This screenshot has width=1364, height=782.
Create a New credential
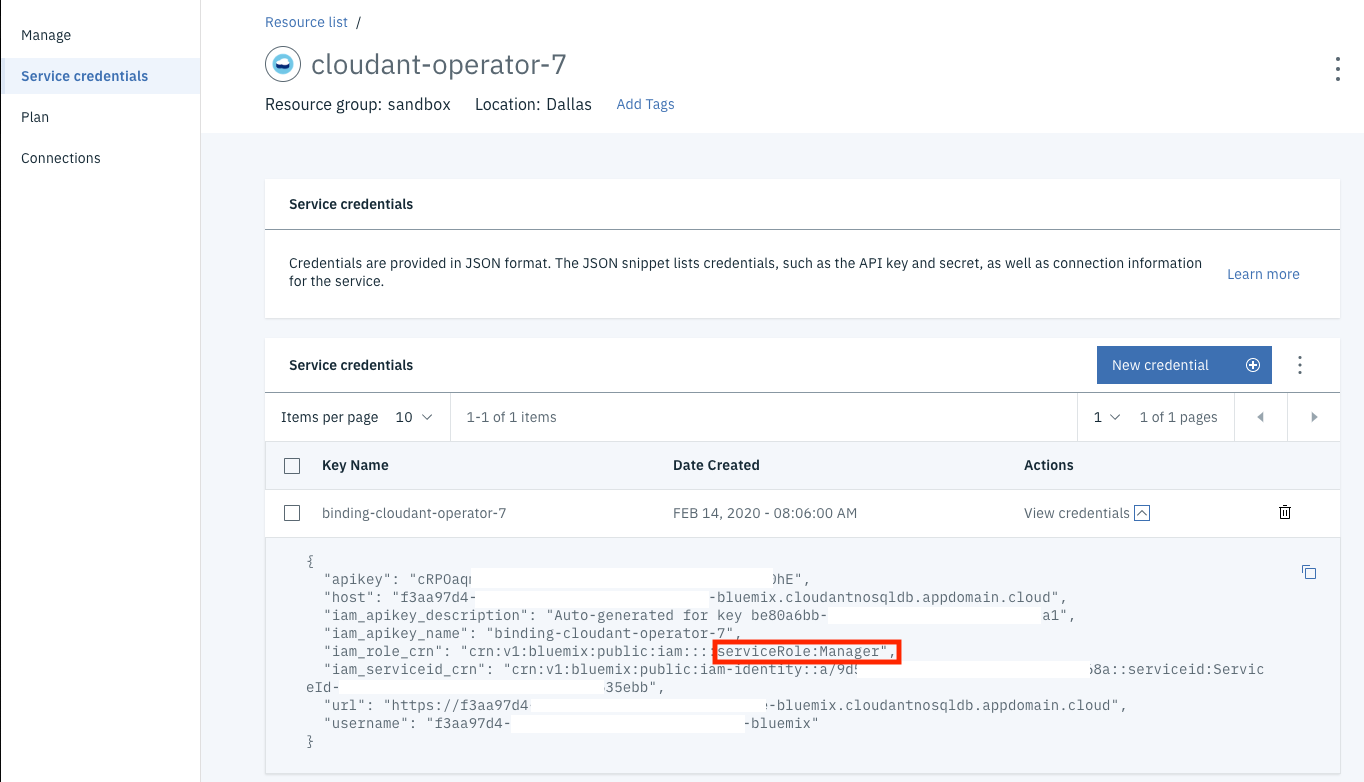pyautogui.click(x=1184, y=365)
